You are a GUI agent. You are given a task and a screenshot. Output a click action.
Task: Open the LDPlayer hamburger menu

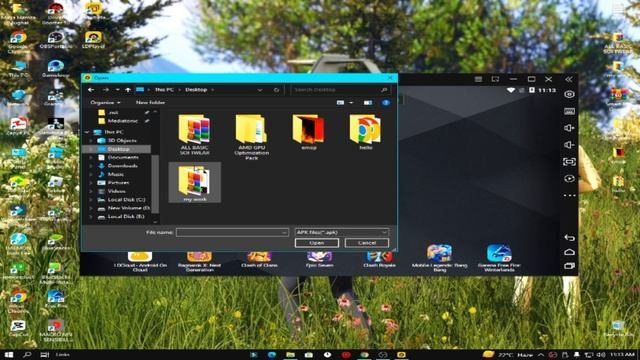[x=478, y=79]
